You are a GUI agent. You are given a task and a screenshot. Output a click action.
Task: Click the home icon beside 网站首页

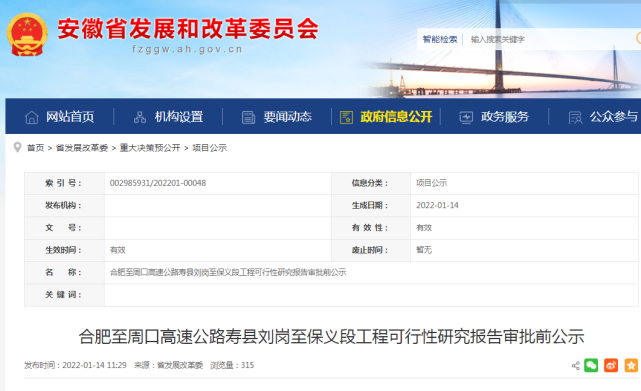[31, 117]
